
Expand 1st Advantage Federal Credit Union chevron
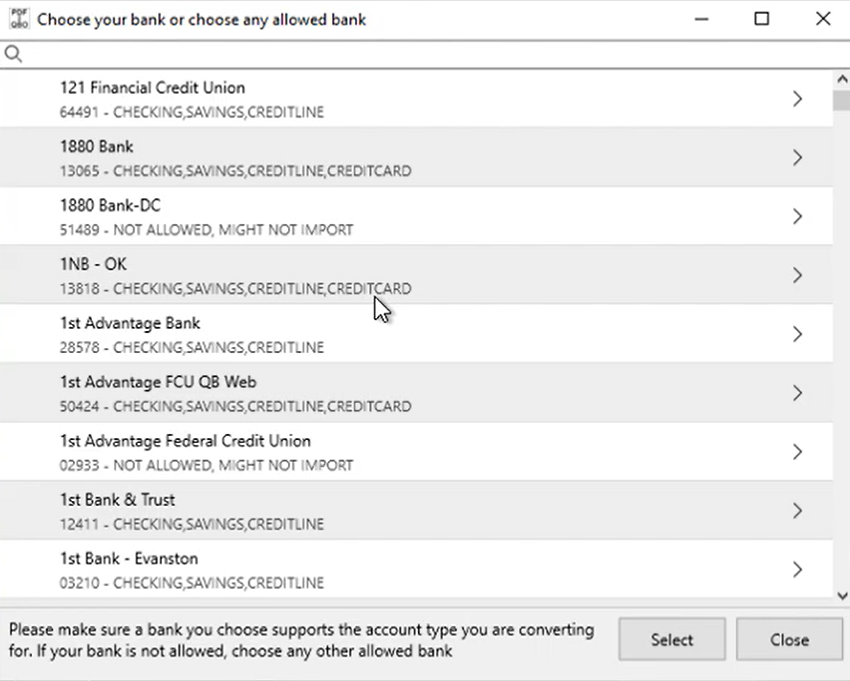(797, 452)
